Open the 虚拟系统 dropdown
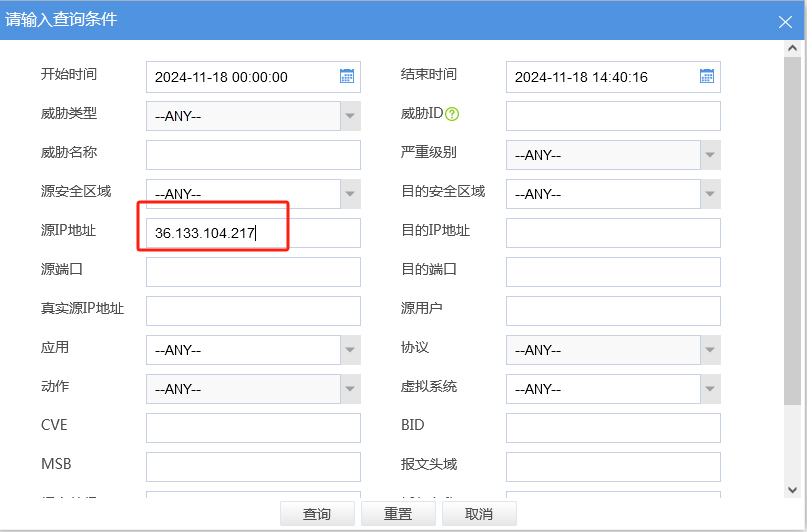This screenshot has width=807, height=532. click(710, 389)
